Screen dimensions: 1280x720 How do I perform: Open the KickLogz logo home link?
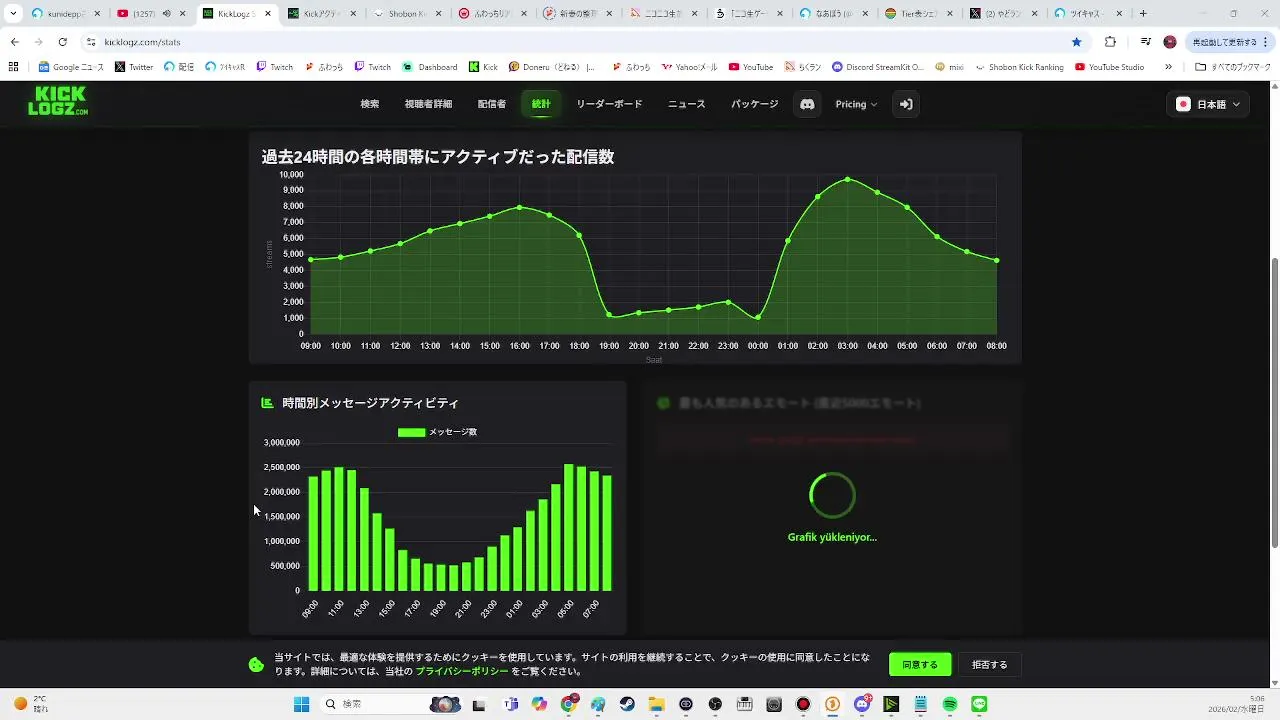58,101
